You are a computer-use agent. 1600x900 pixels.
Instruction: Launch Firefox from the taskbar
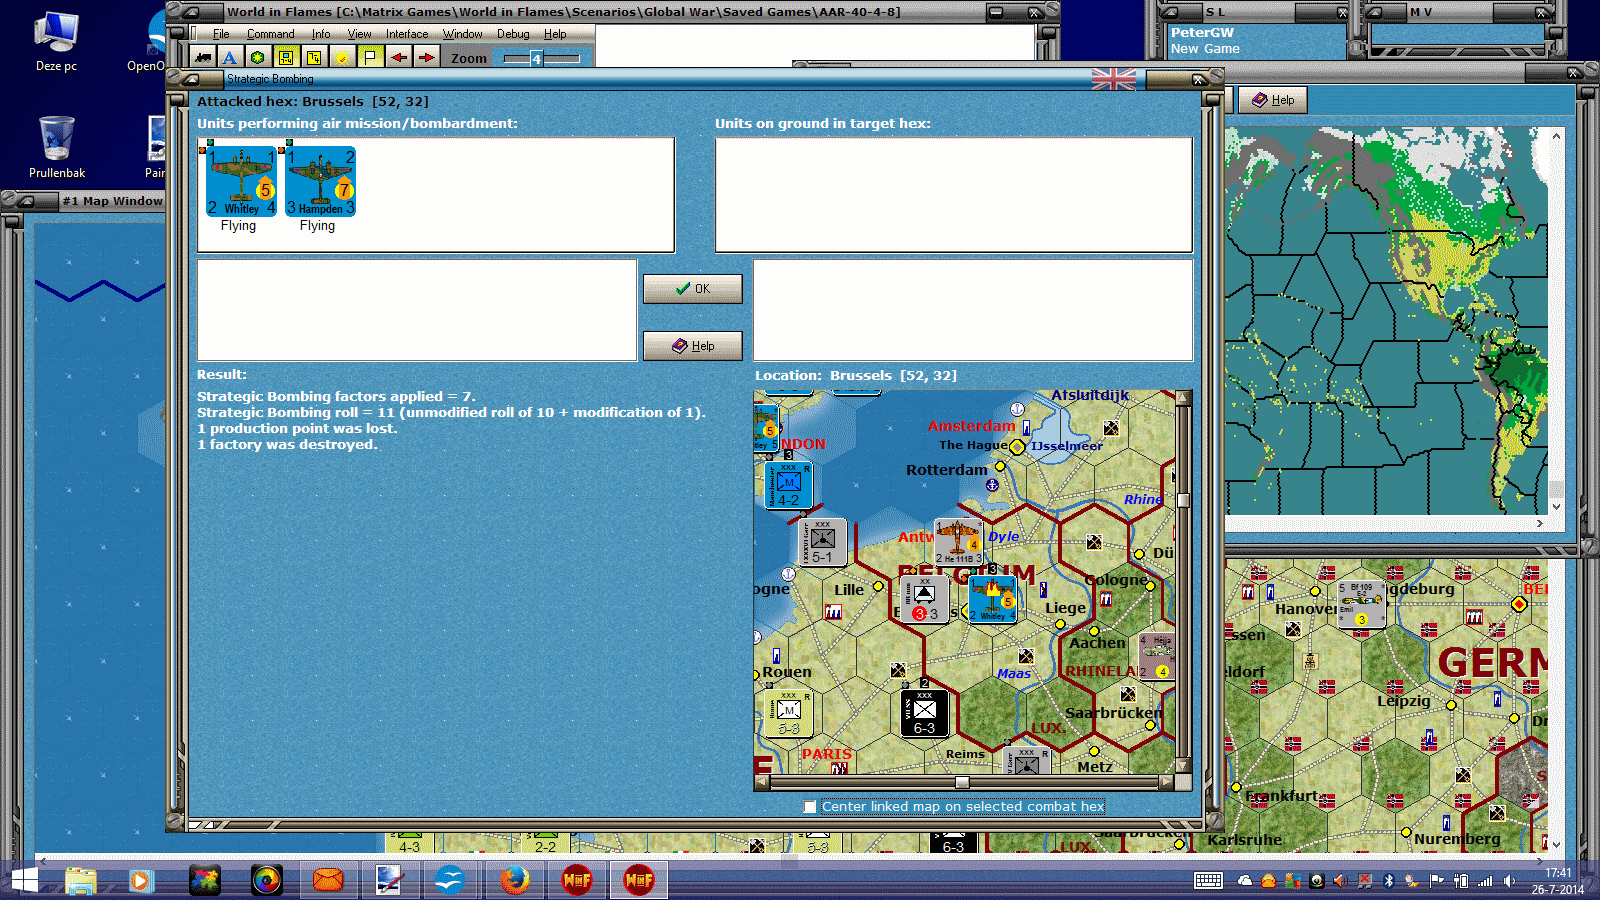[x=514, y=880]
